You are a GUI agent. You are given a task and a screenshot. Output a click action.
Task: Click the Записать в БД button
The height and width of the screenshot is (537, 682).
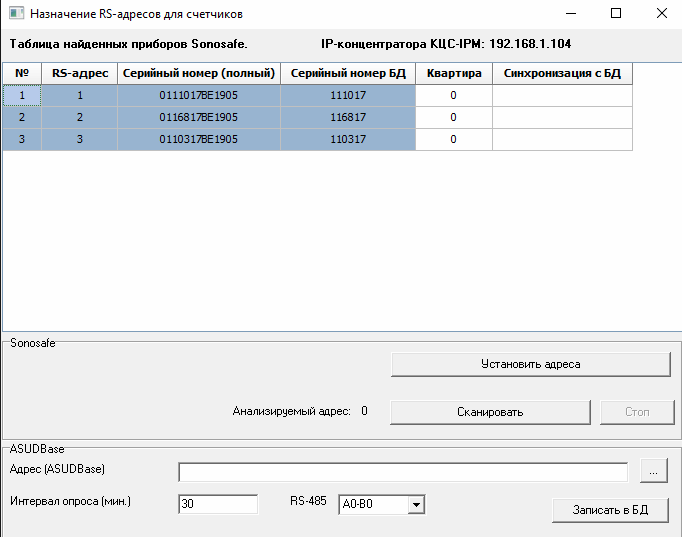(x=610, y=510)
